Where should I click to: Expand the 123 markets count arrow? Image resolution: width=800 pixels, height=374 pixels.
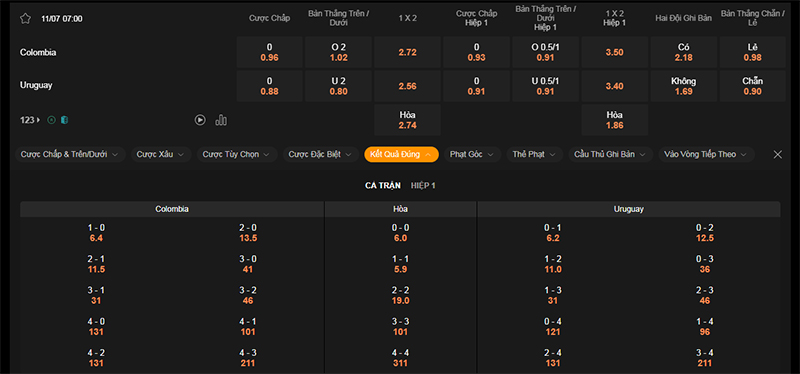(x=30, y=120)
